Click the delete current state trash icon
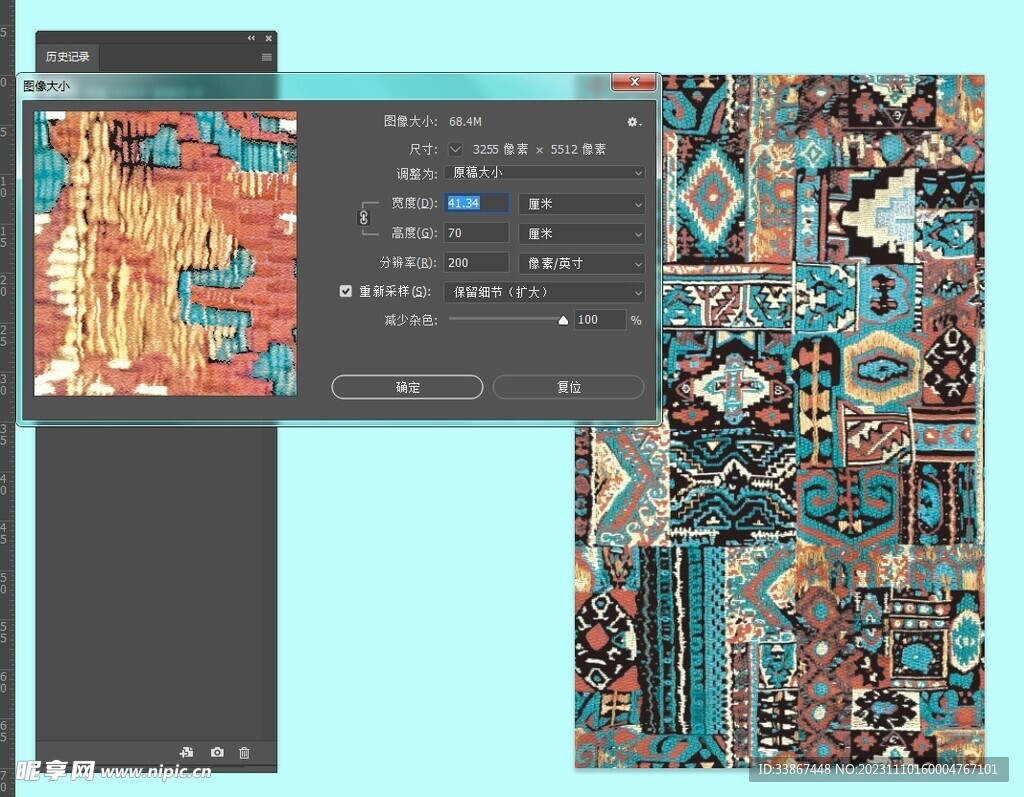This screenshot has width=1024, height=797. [x=244, y=752]
